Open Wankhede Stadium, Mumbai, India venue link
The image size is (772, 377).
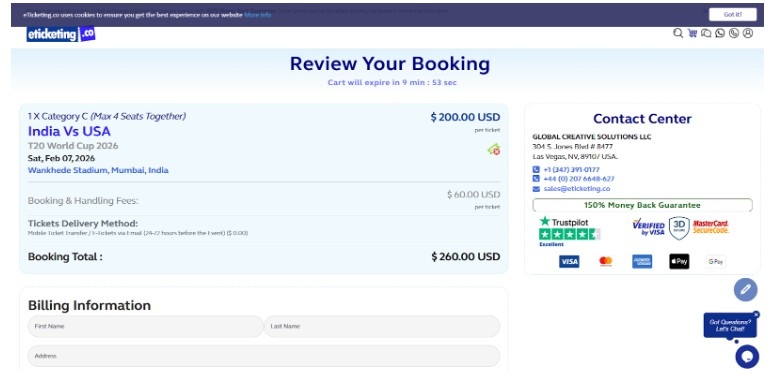98,170
